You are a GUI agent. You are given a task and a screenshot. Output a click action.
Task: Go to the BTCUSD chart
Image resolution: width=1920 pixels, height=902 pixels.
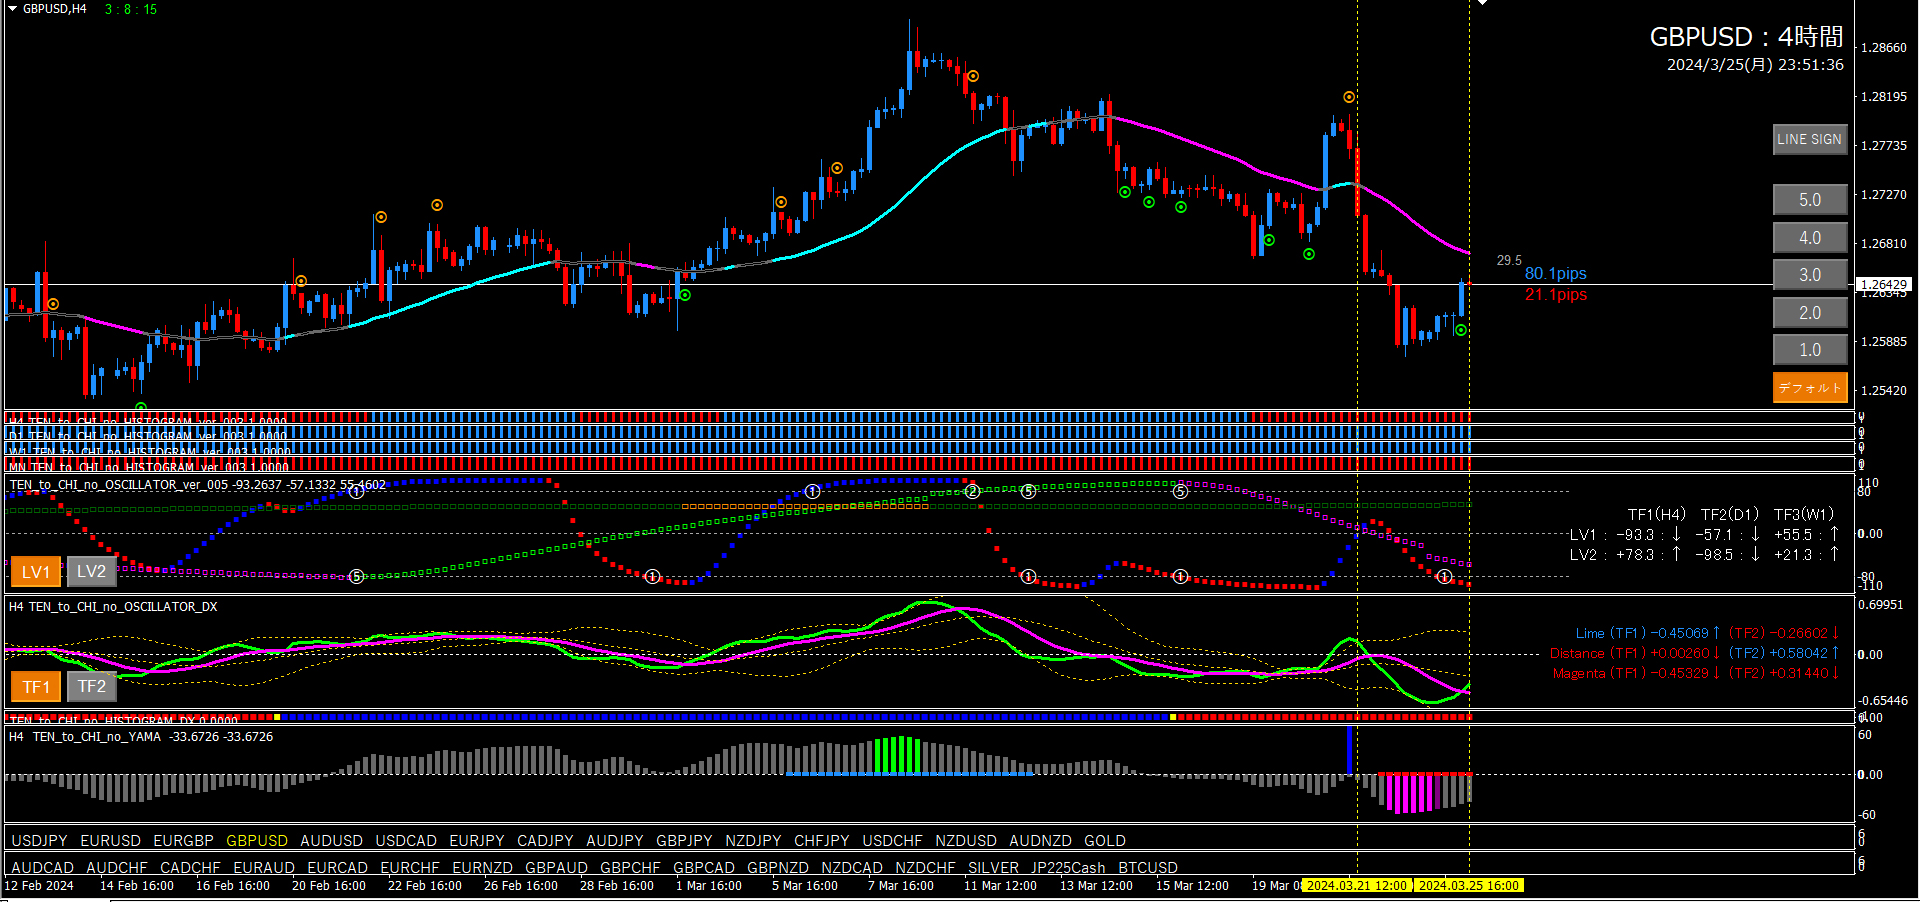[x=1148, y=868]
